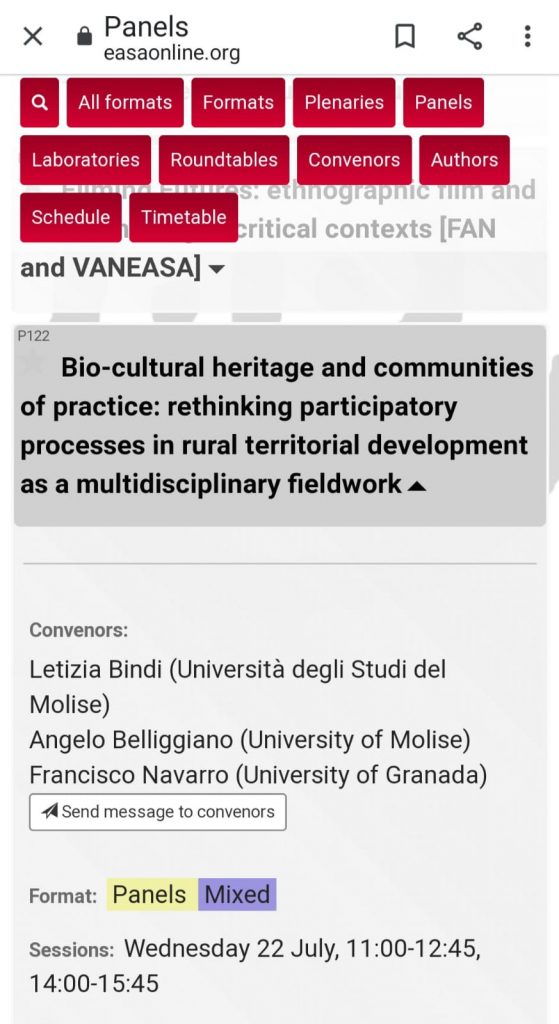Show the Roundtables listing
The height and width of the screenshot is (1024, 559).
[224, 160]
